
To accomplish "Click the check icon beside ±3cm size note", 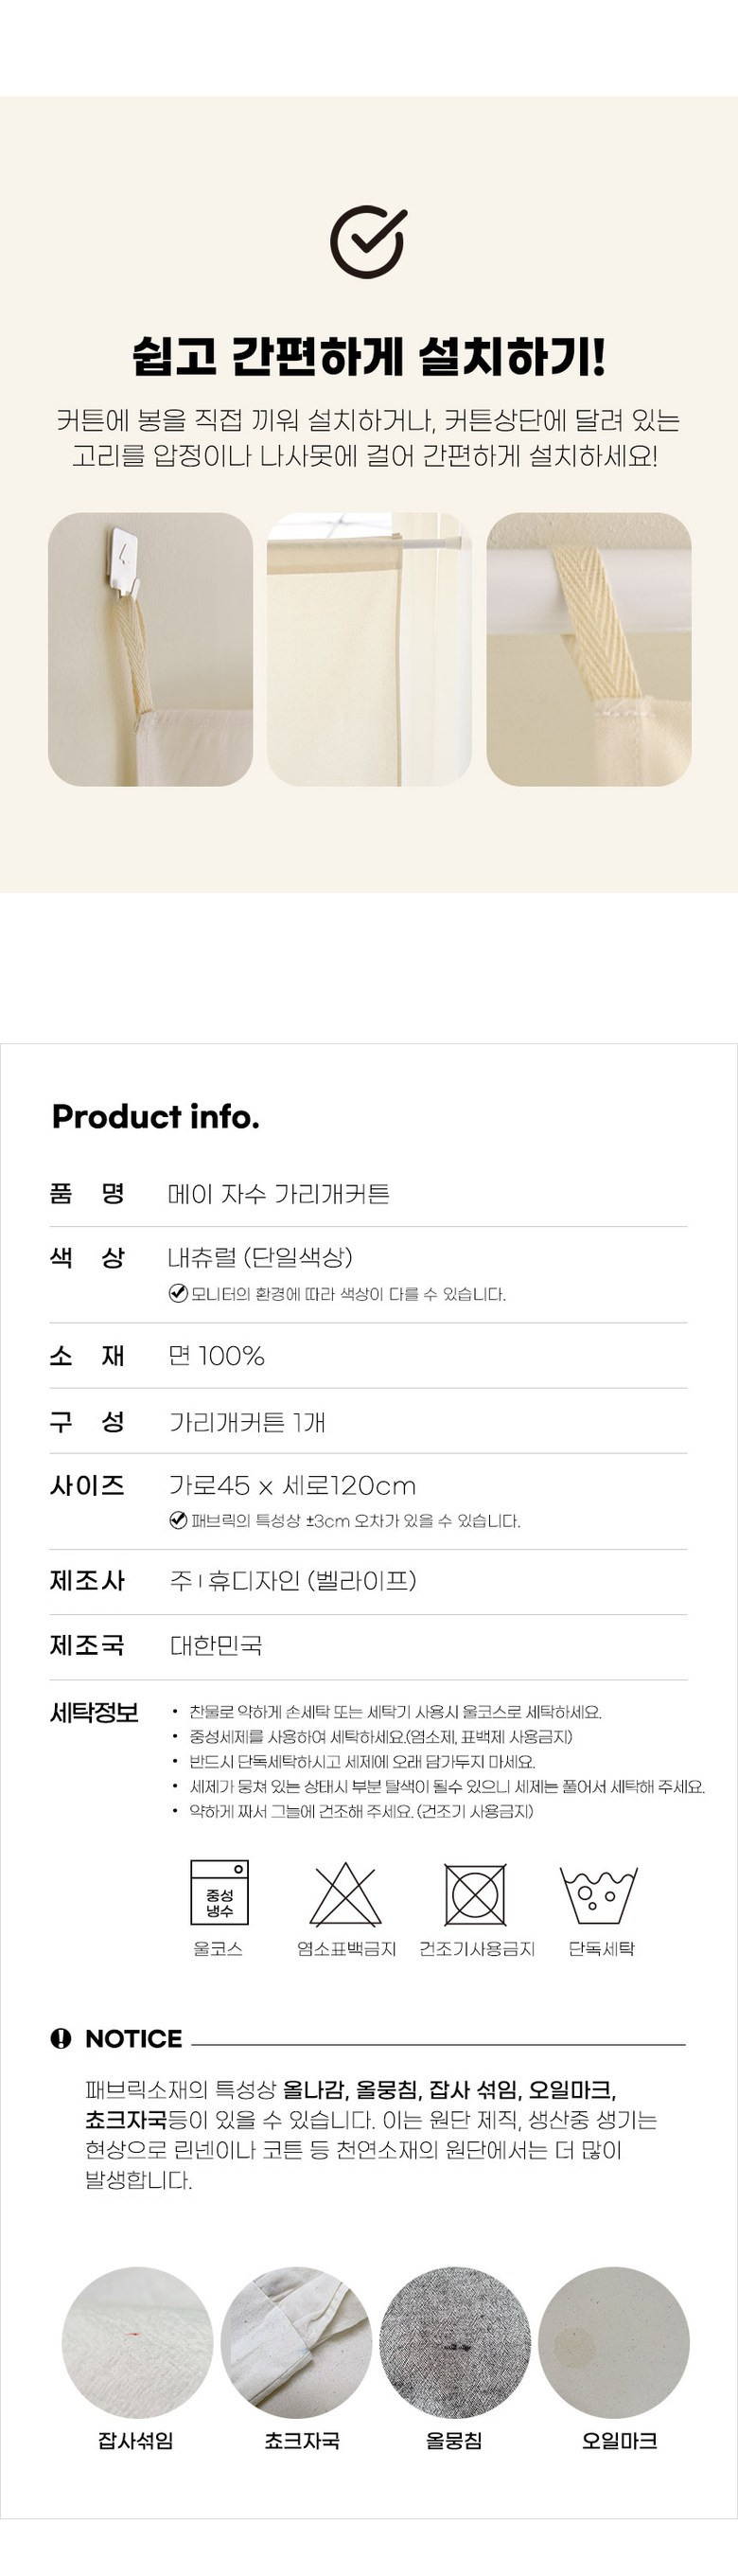I will [178, 1520].
